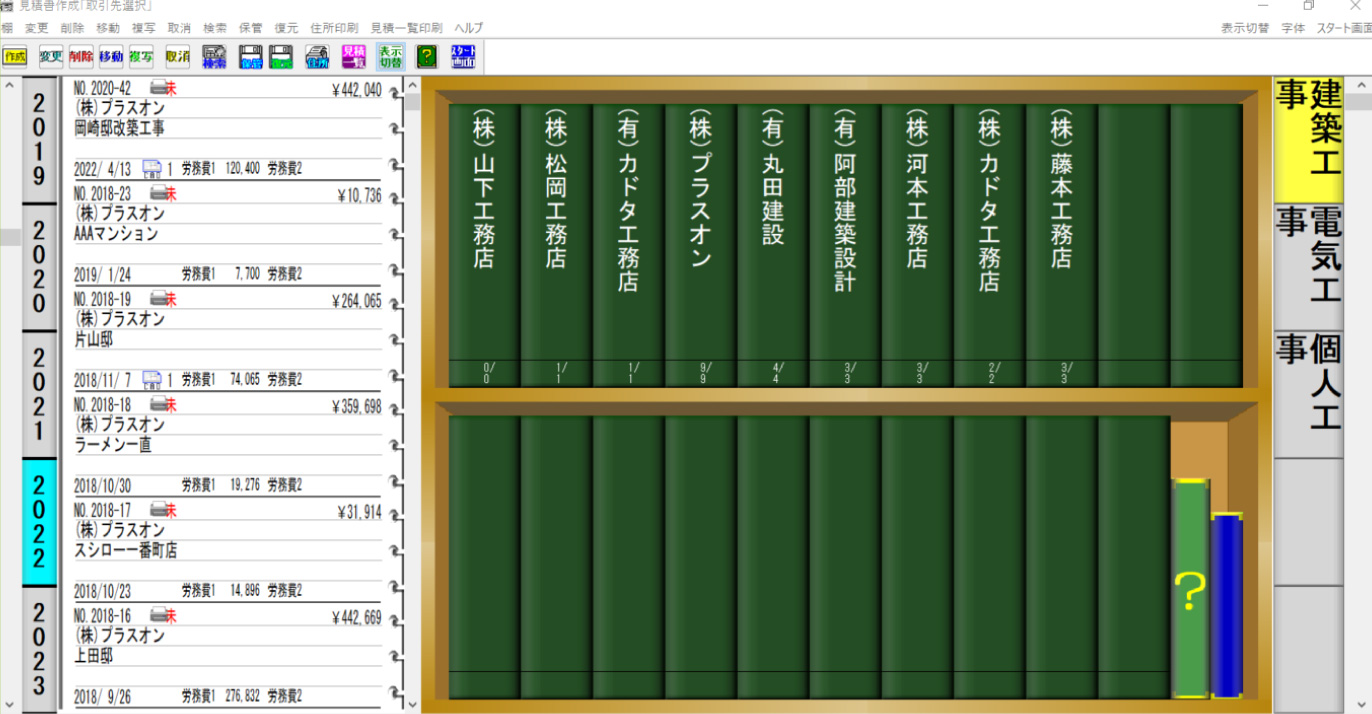Click the 取消 (cancel) toolbar icon
The image size is (1372, 714).
click(178, 57)
